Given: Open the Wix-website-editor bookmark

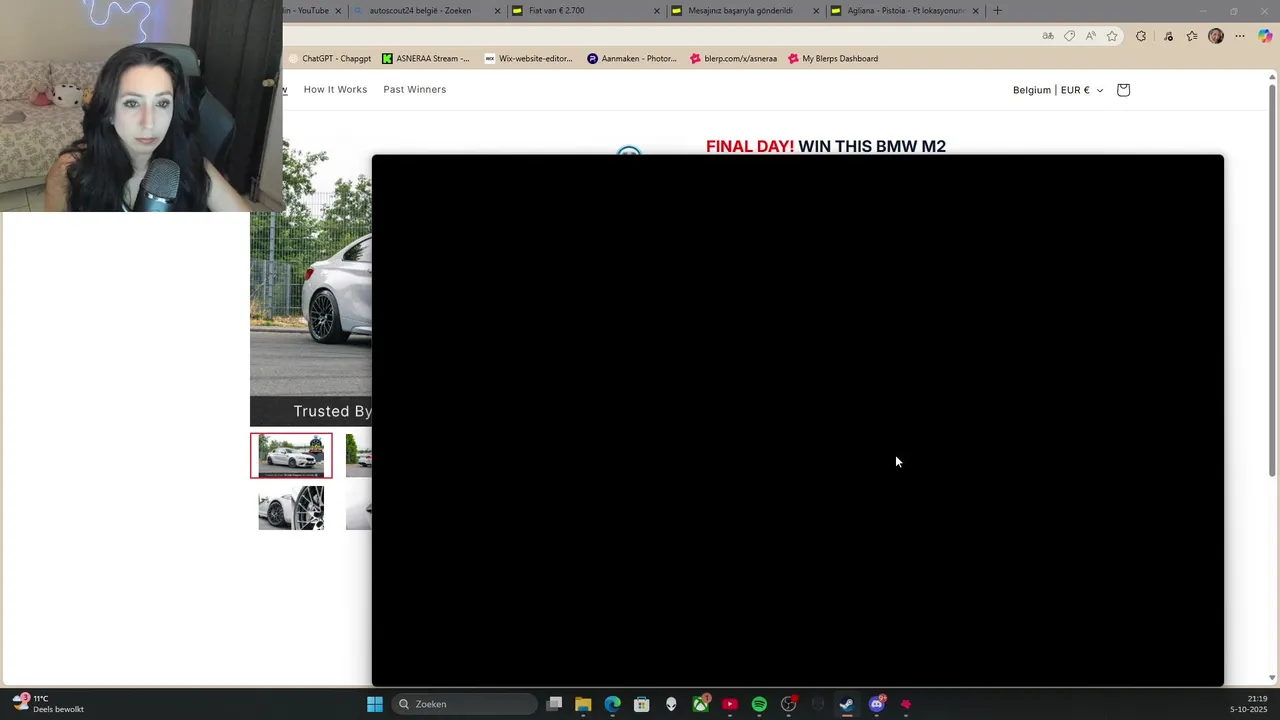Looking at the screenshot, I should click(529, 59).
